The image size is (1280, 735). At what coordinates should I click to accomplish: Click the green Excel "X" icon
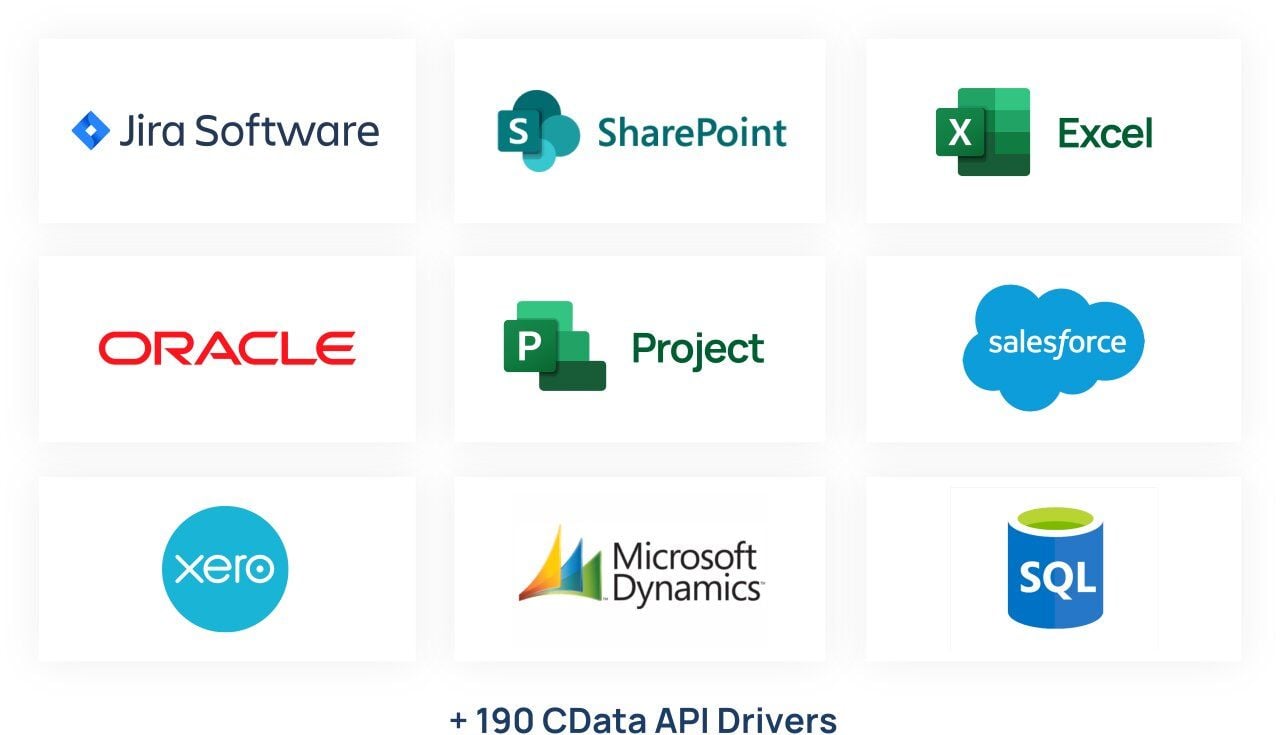click(x=962, y=131)
